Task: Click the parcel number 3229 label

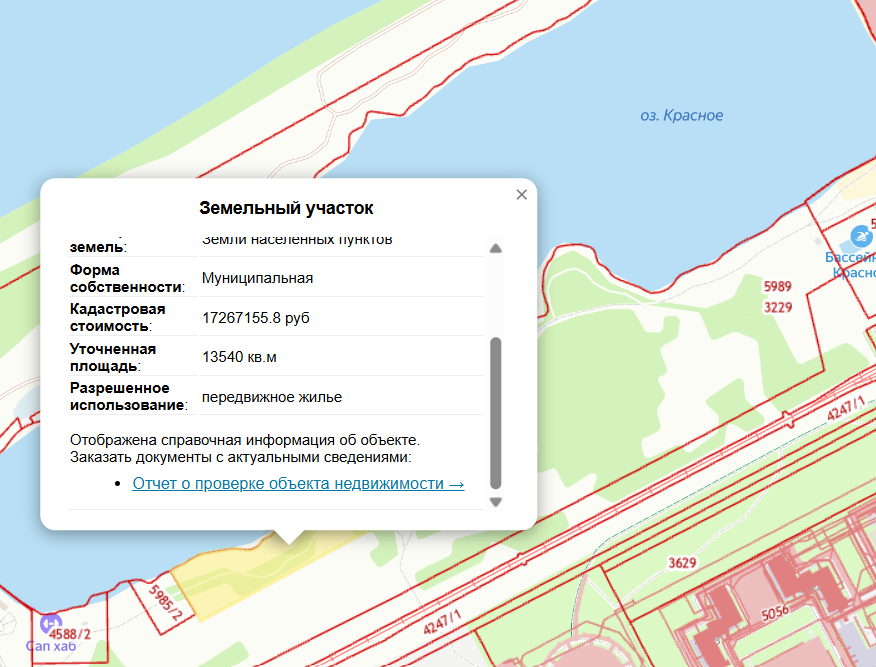Action: pos(778,307)
